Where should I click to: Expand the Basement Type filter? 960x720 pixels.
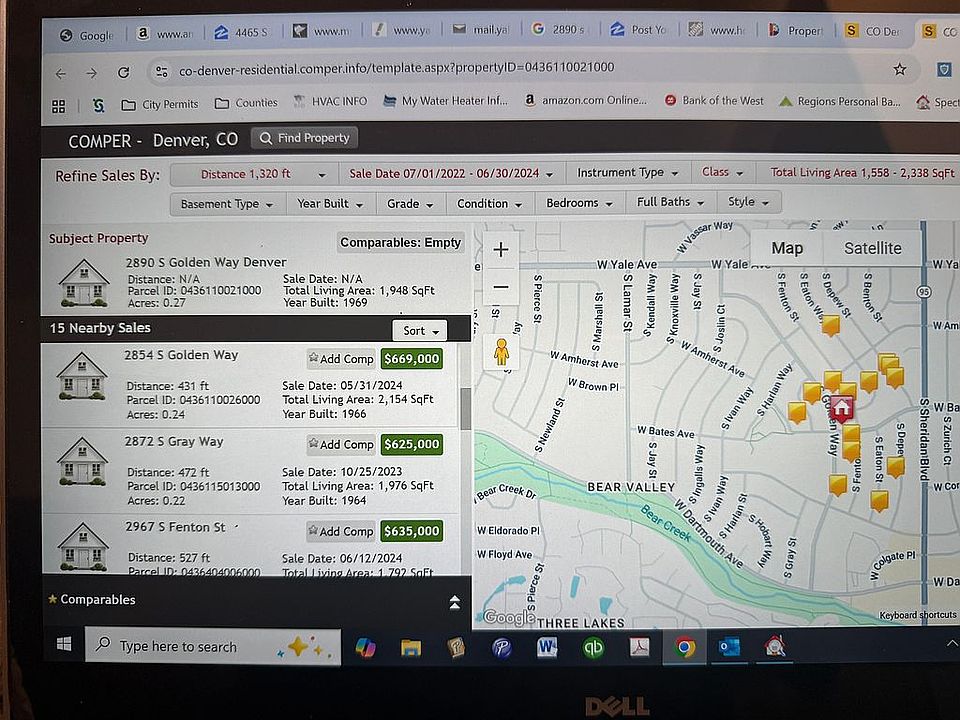point(226,204)
